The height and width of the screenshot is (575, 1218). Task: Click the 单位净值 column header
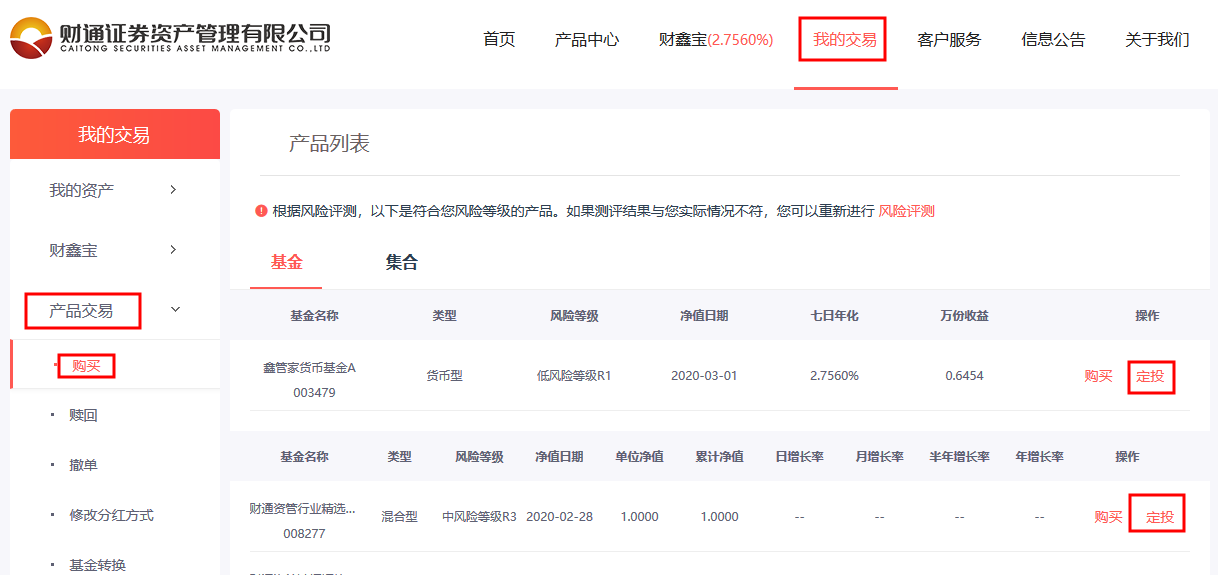coord(639,457)
